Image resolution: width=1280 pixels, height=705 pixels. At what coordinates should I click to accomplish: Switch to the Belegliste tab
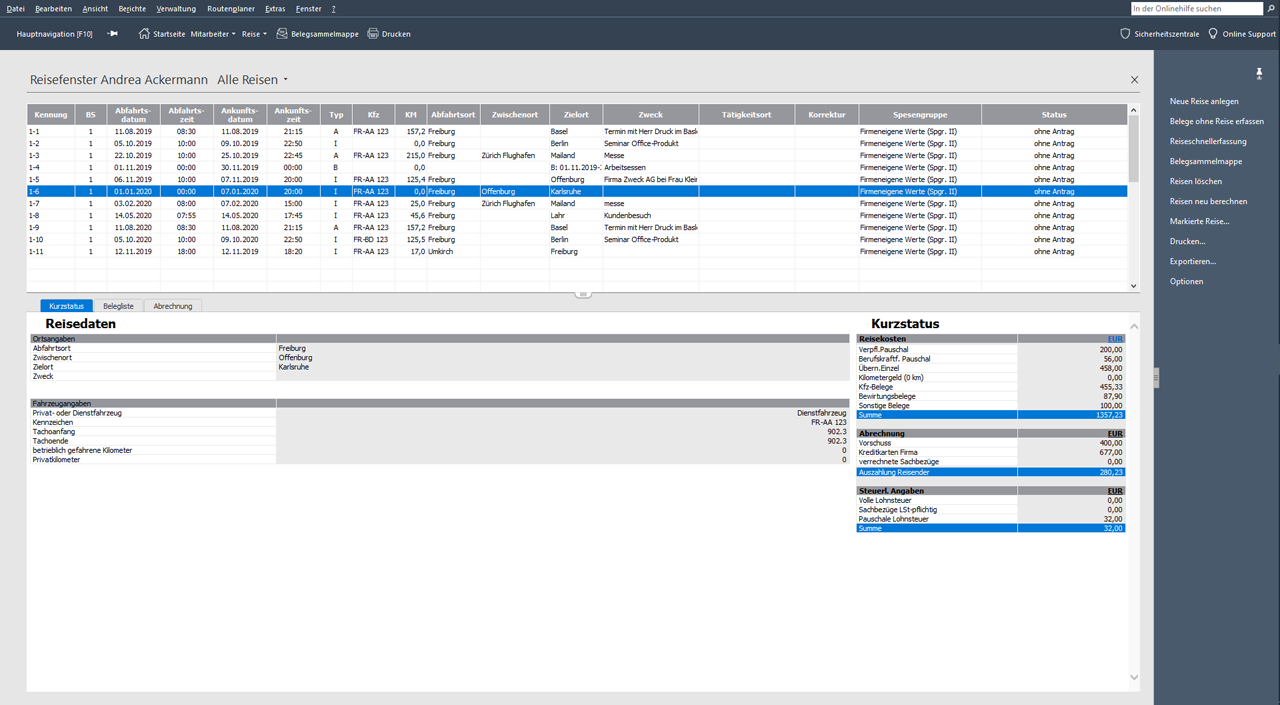pyautogui.click(x=118, y=306)
